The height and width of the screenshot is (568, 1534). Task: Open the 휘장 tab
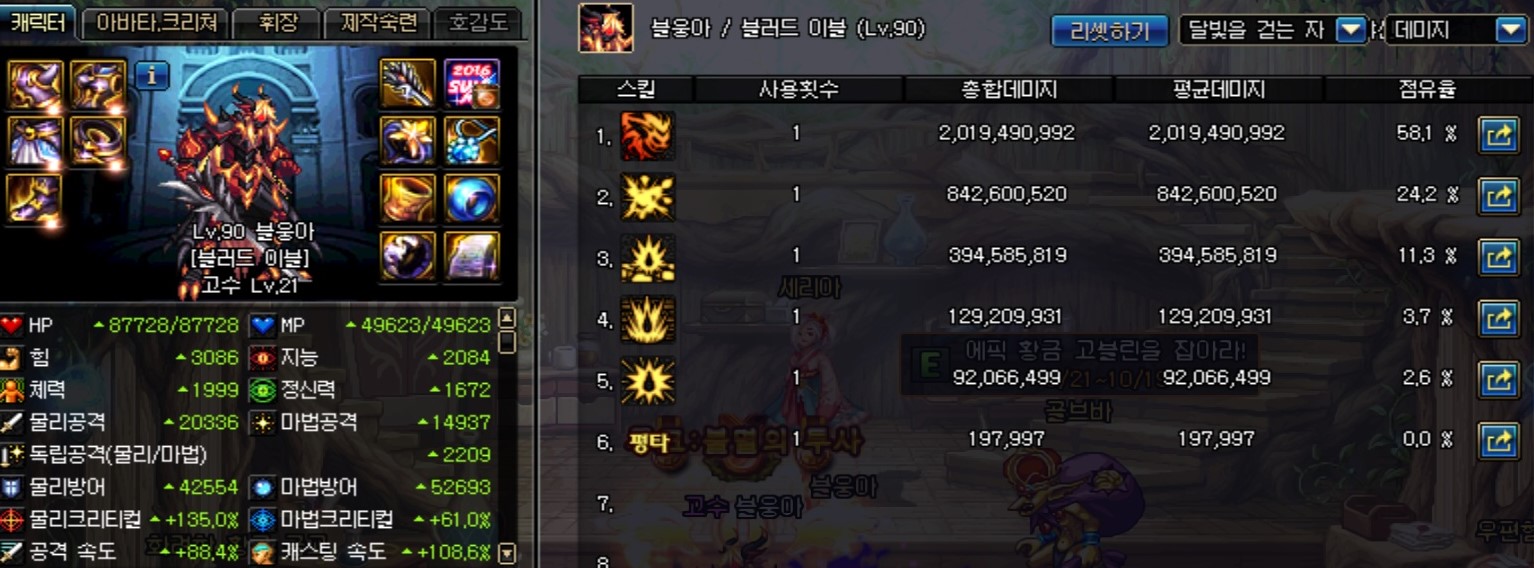click(278, 23)
